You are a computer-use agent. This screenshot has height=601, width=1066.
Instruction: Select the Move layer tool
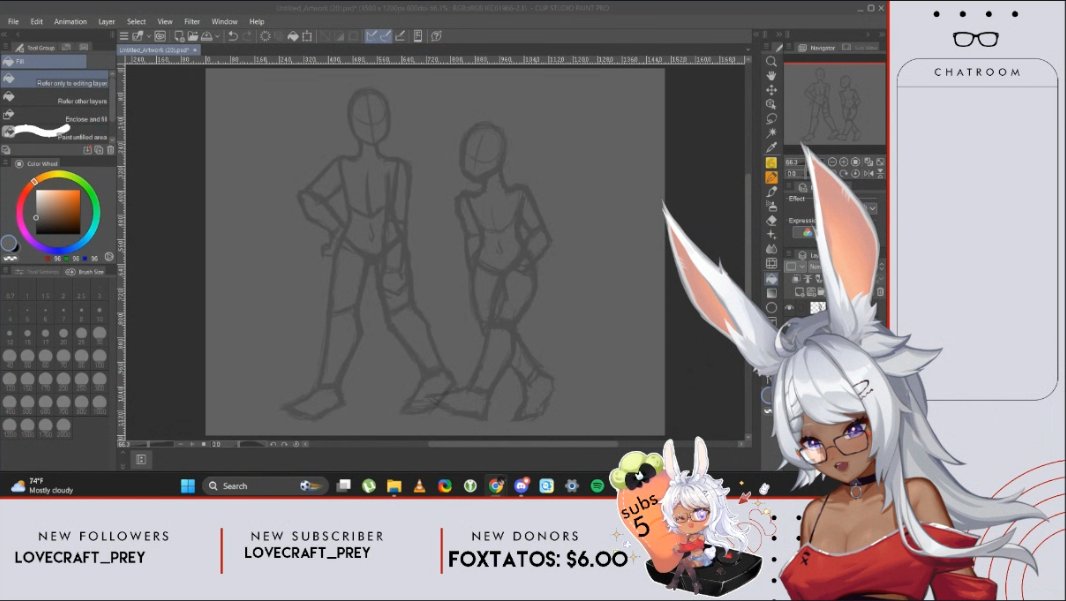771,90
